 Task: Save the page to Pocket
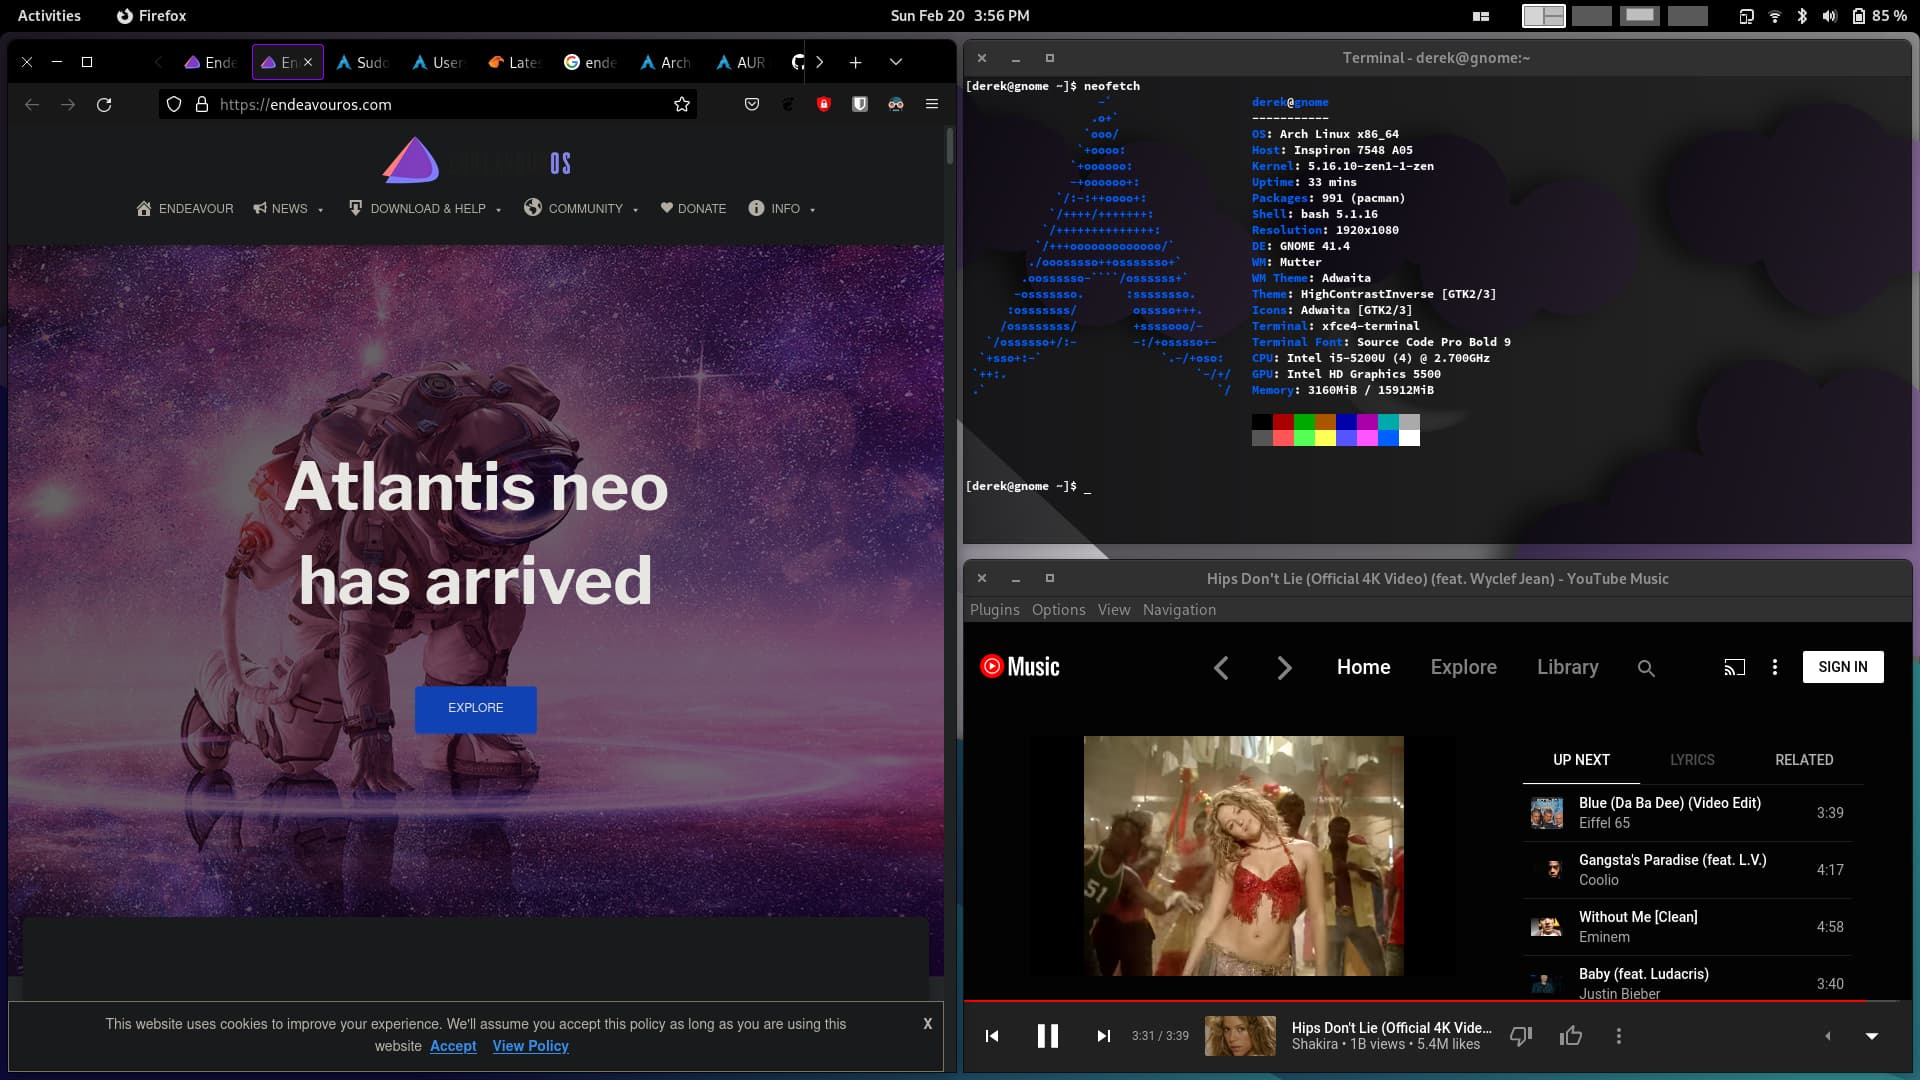tap(752, 104)
